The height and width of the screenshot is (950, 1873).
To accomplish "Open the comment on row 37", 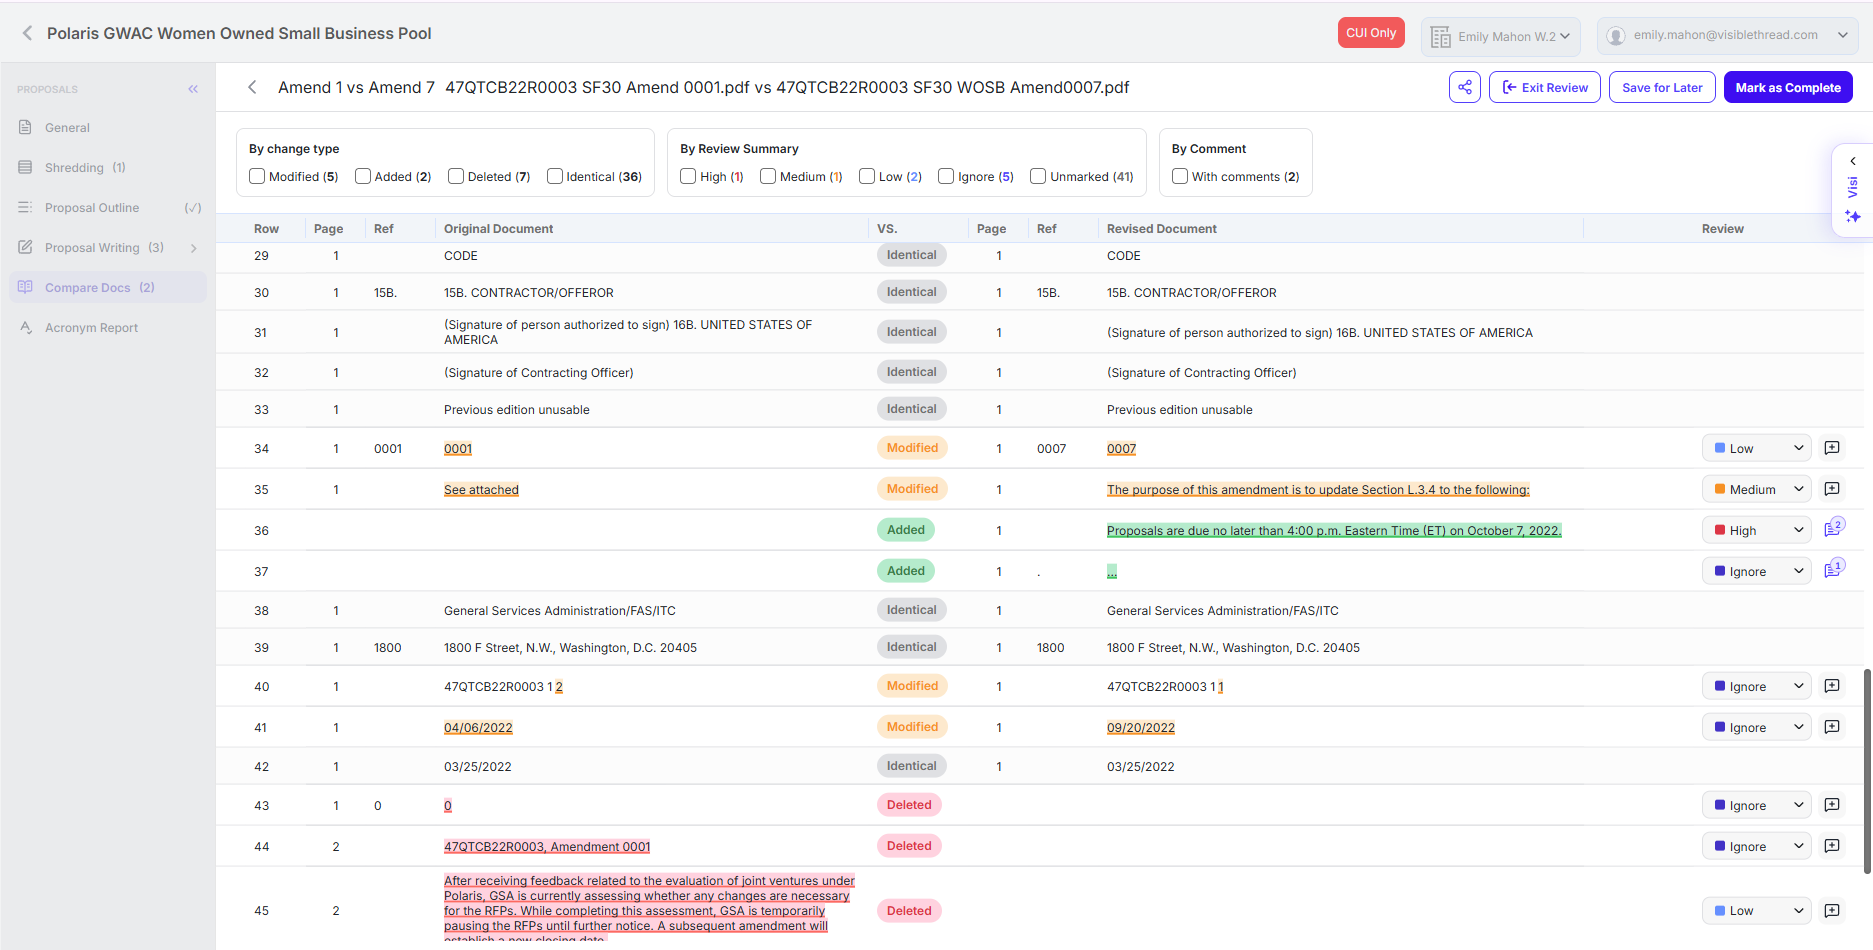I will pos(1834,570).
